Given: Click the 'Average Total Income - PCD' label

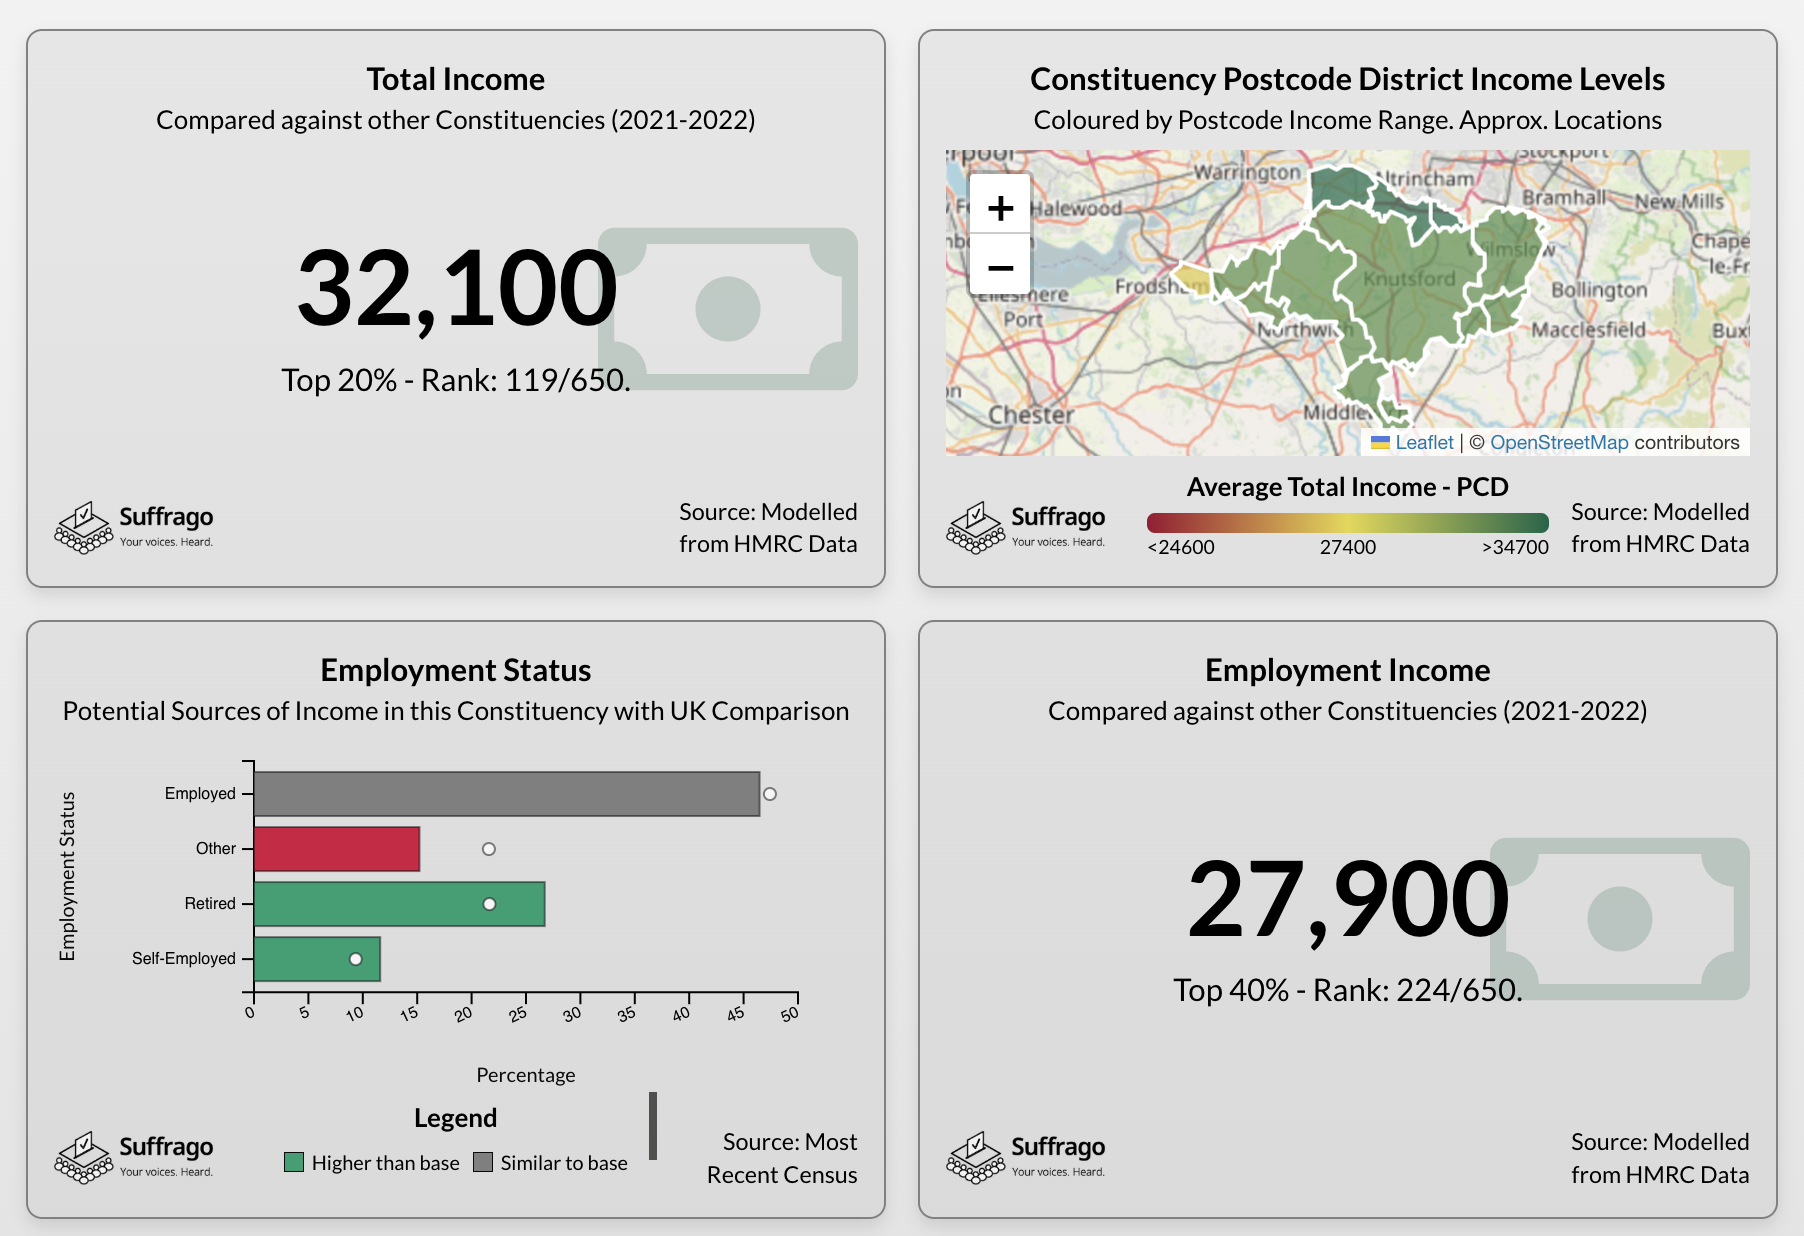Looking at the screenshot, I should [1348, 487].
